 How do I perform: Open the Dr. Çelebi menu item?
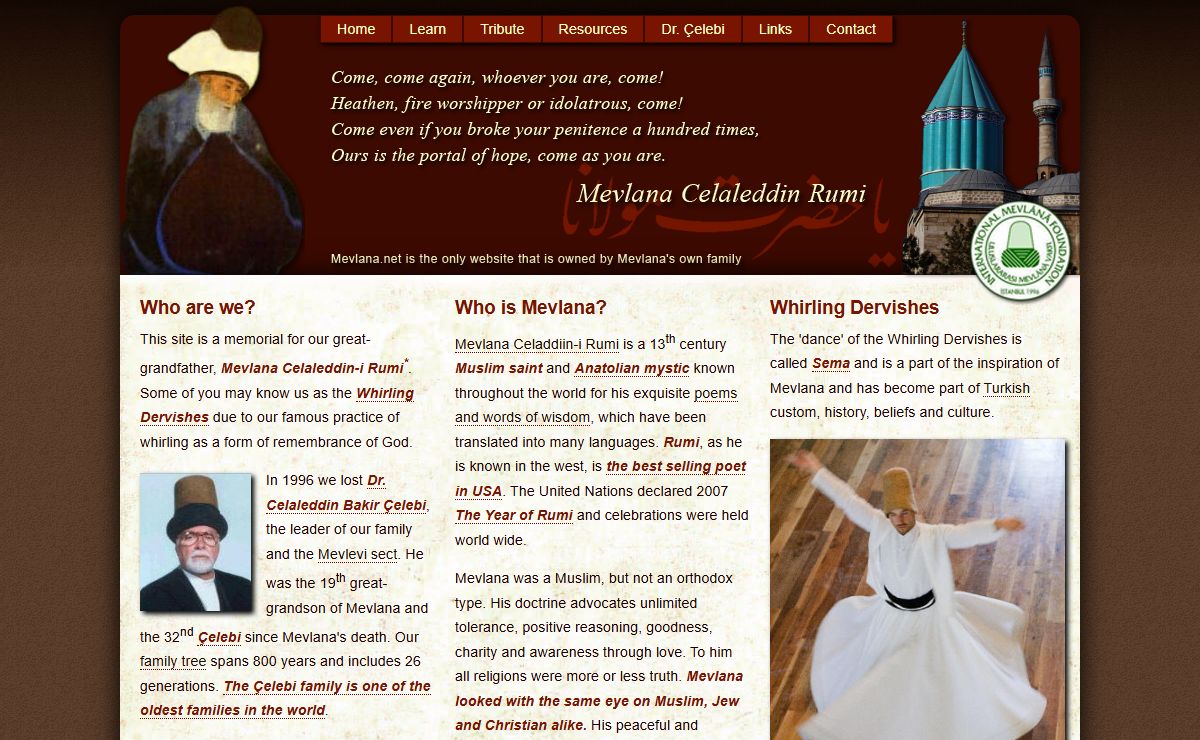(x=693, y=29)
